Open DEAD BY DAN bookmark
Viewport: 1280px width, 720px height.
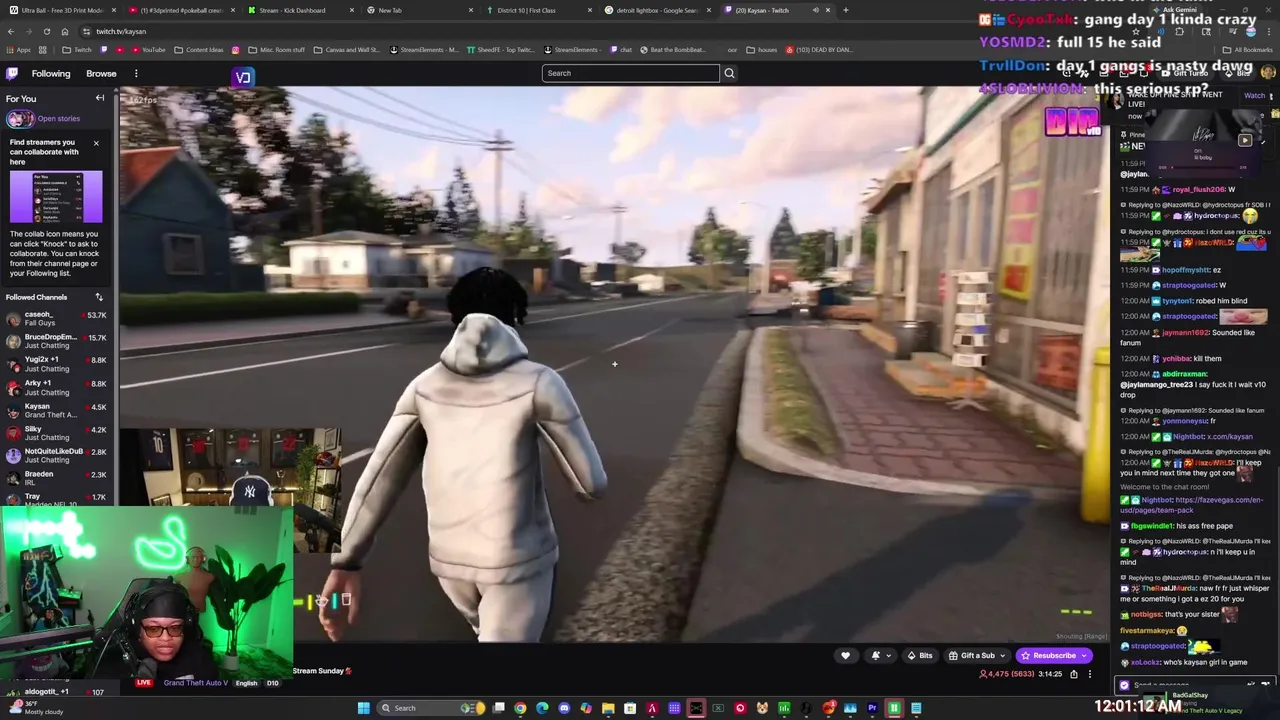819,50
